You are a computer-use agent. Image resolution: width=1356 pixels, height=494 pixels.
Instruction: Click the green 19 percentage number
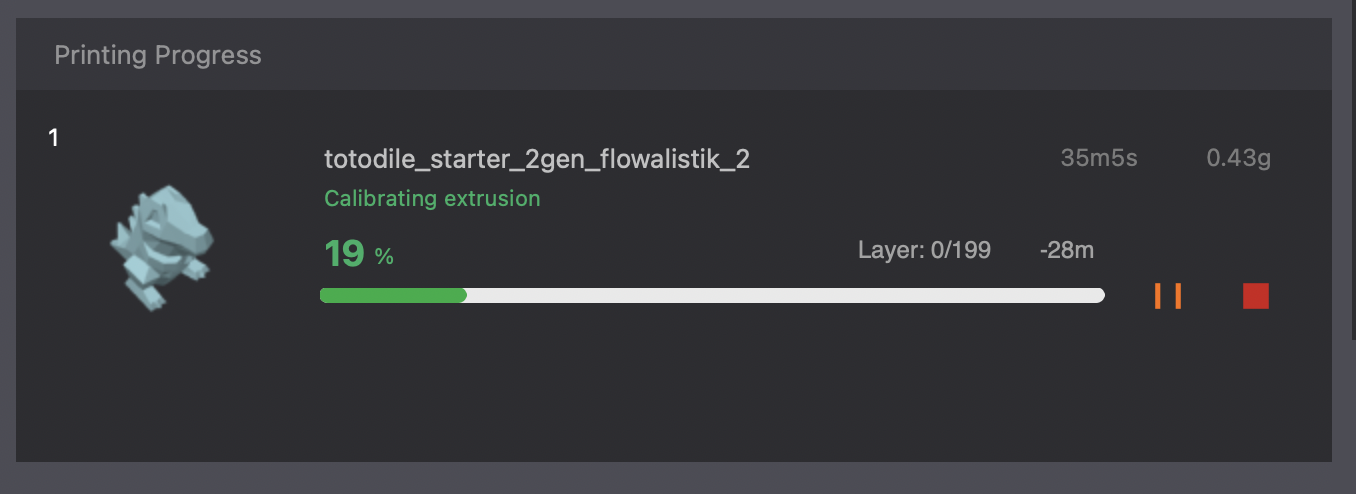344,254
